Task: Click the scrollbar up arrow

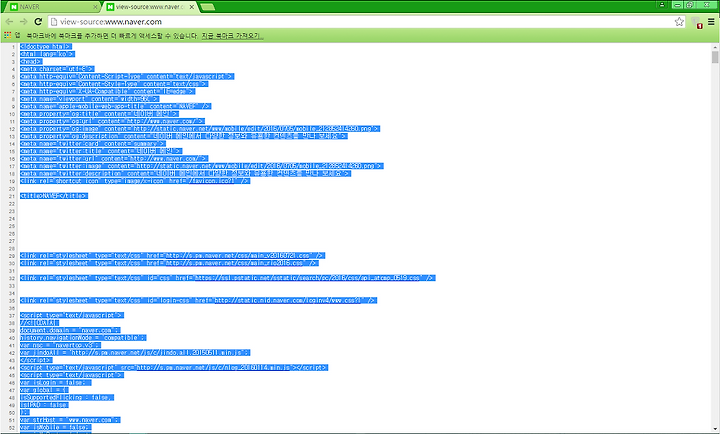Action: tap(715, 47)
